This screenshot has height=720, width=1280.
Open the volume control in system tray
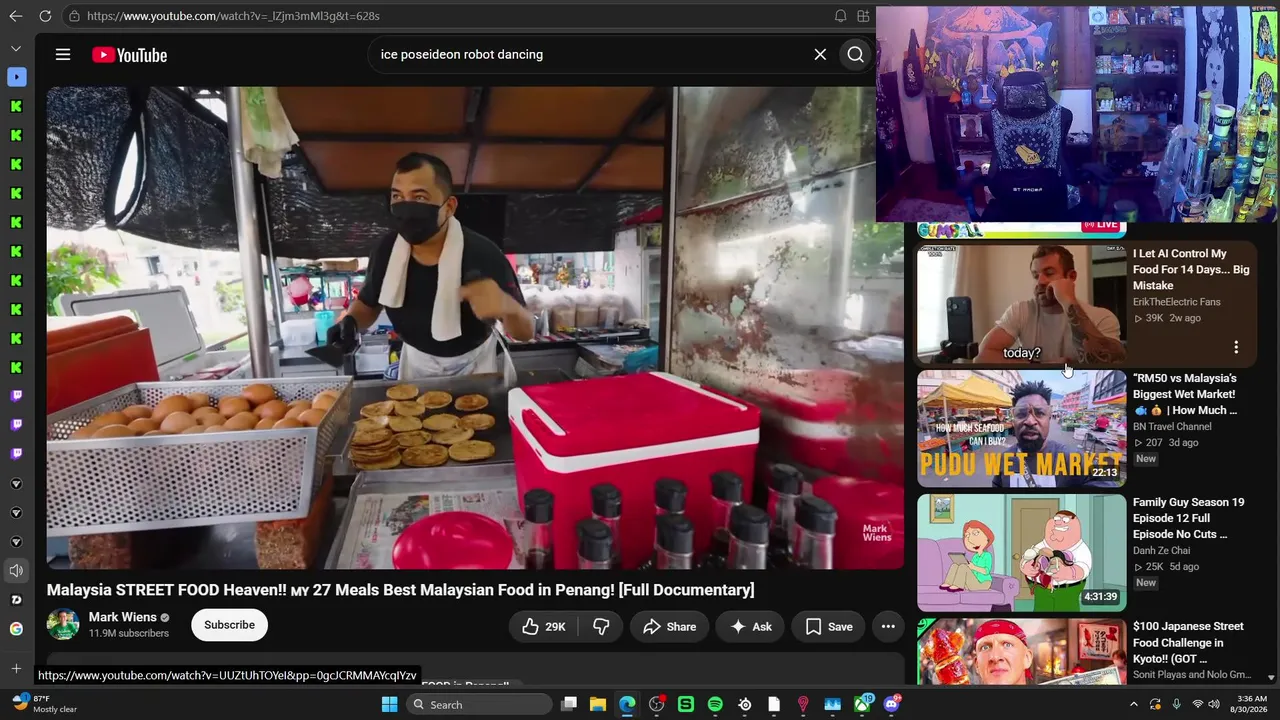[1214, 705]
